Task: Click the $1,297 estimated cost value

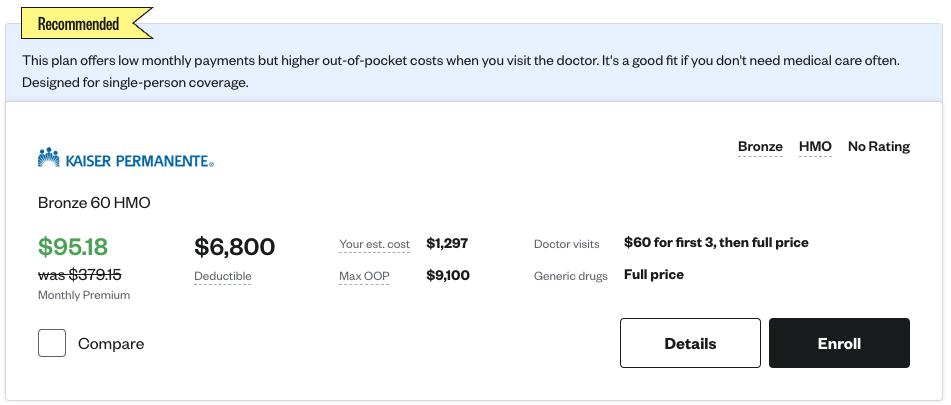Action: pos(447,244)
